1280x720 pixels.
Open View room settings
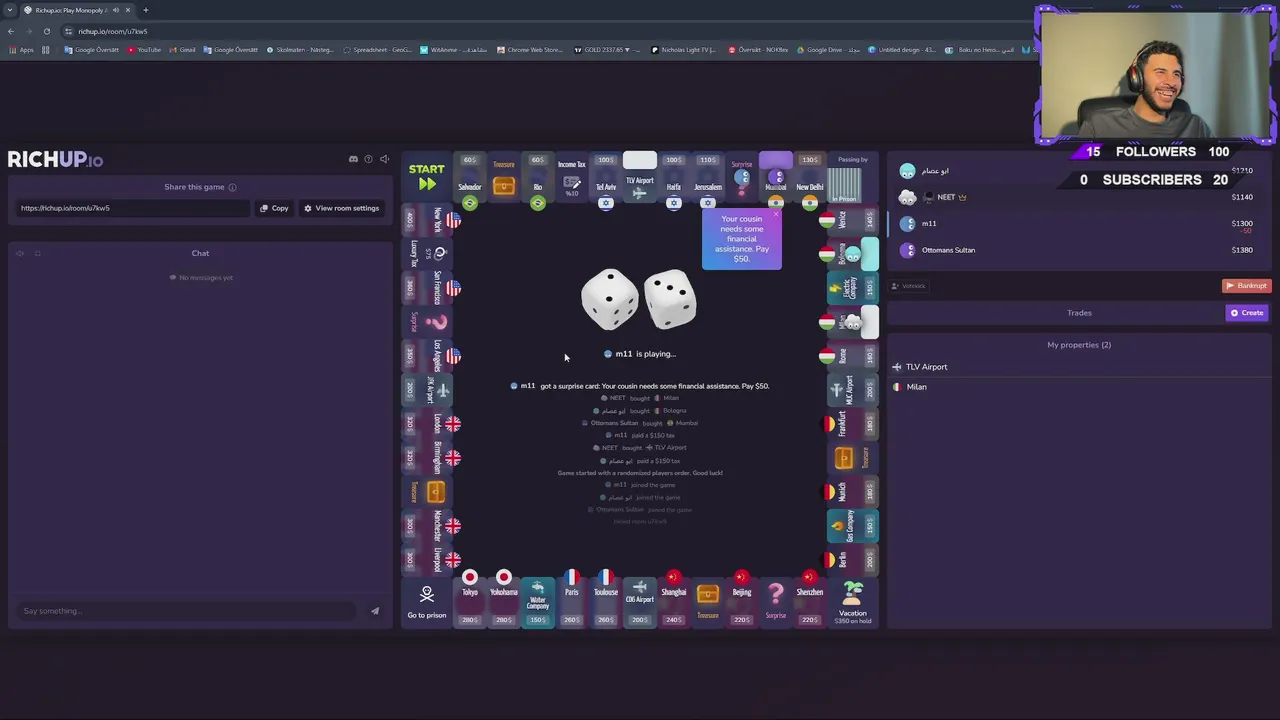[342, 208]
